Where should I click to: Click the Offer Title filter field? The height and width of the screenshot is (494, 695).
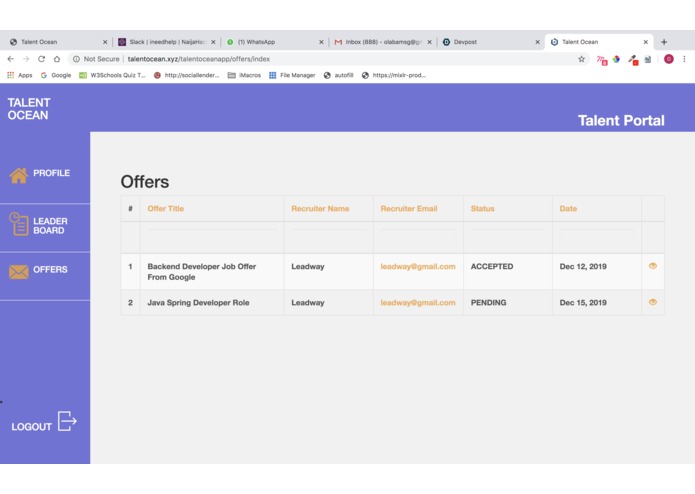[212, 237]
